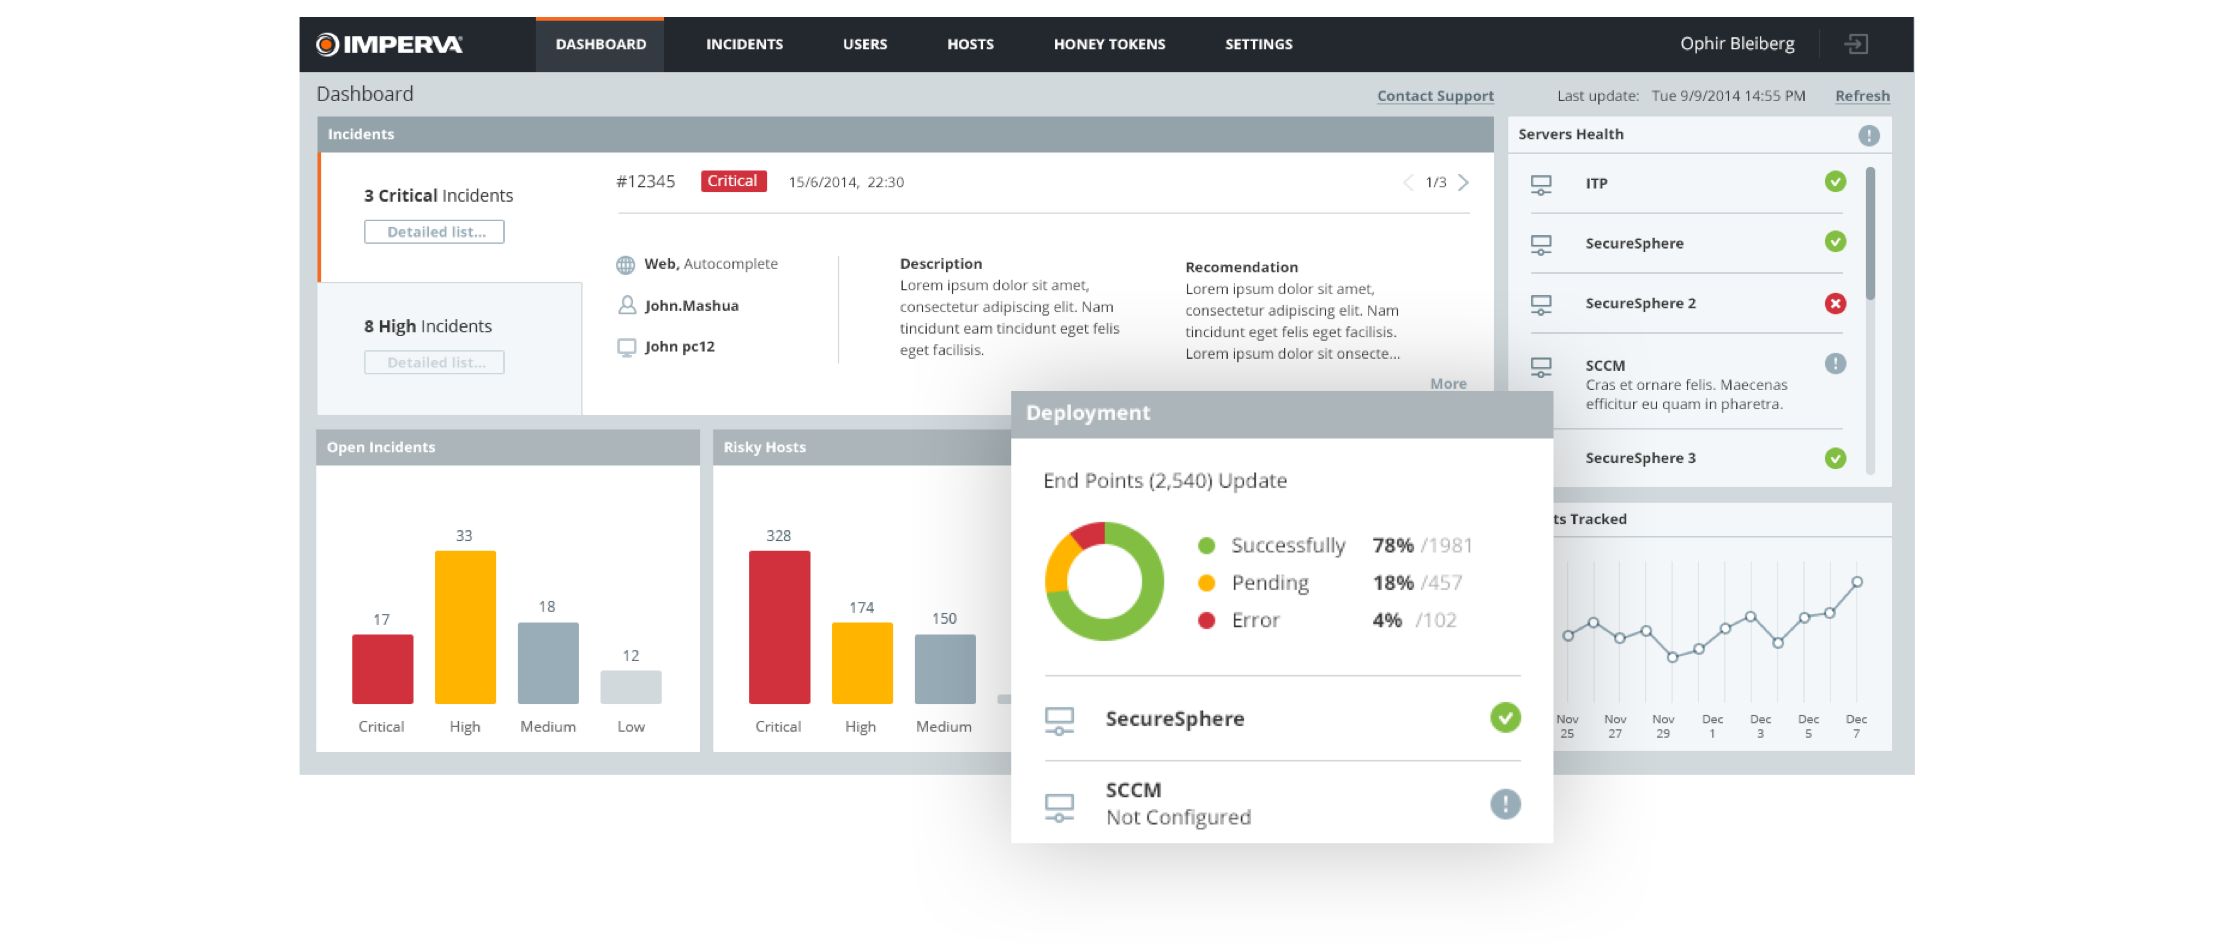
Task: Go to next incident using right chevron
Action: pos(1463,182)
